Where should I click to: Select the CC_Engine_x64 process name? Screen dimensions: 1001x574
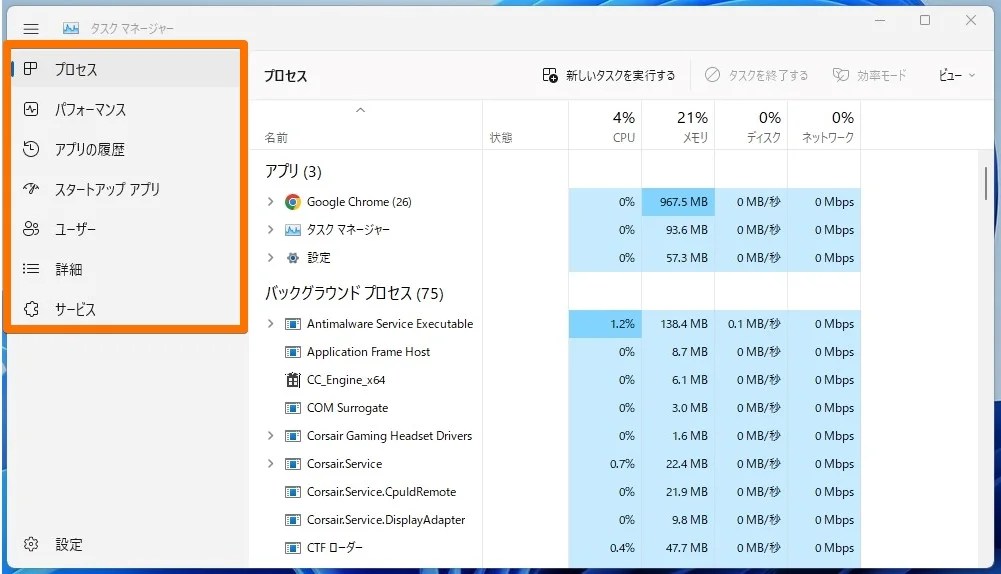(346, 380)
